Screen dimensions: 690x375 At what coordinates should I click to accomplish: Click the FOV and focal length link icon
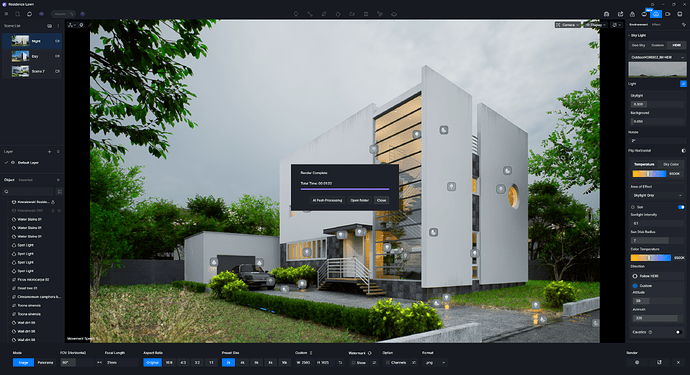coord(99,363)
